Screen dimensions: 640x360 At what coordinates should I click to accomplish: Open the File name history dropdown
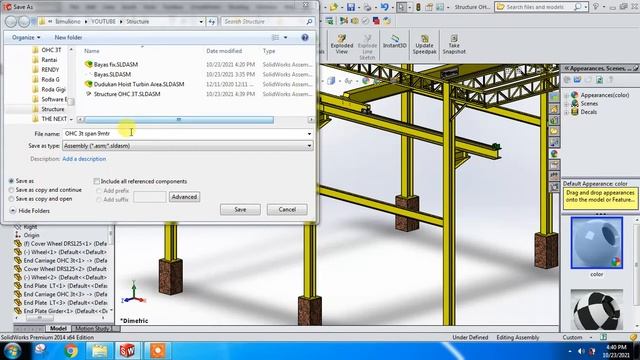(x=309, y=133)
